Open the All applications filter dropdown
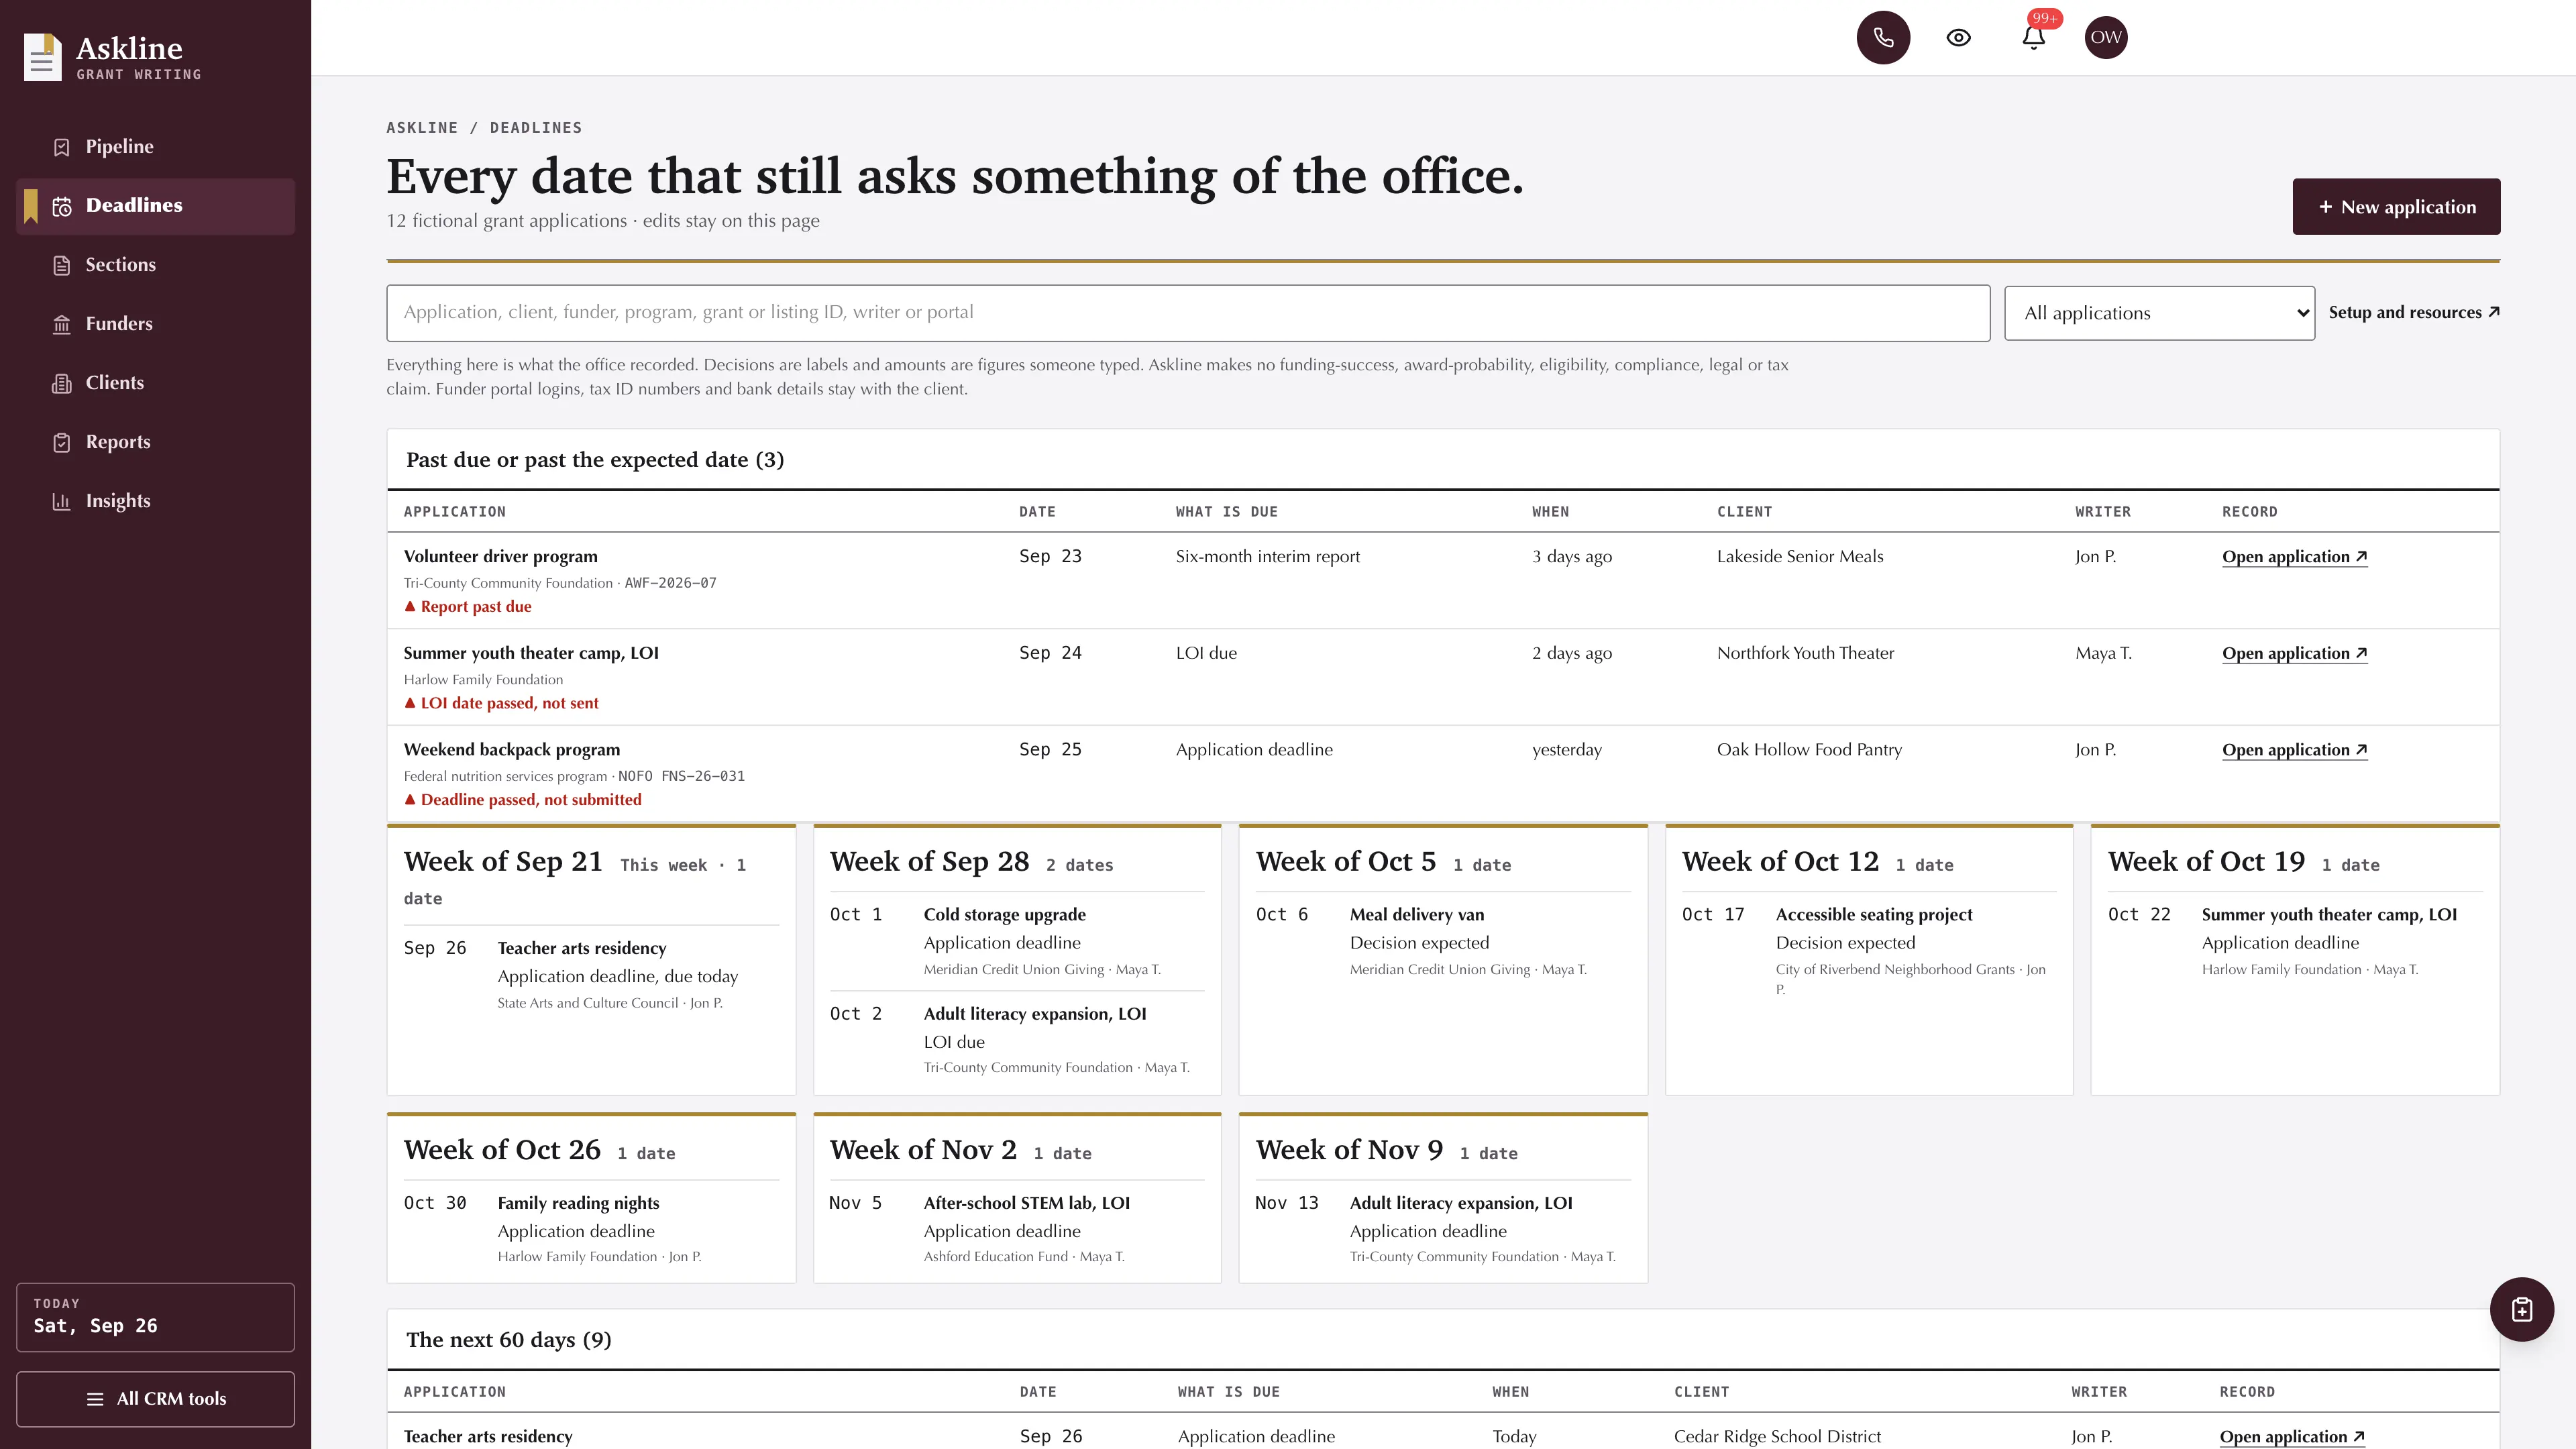 [x=2159, y=313]
